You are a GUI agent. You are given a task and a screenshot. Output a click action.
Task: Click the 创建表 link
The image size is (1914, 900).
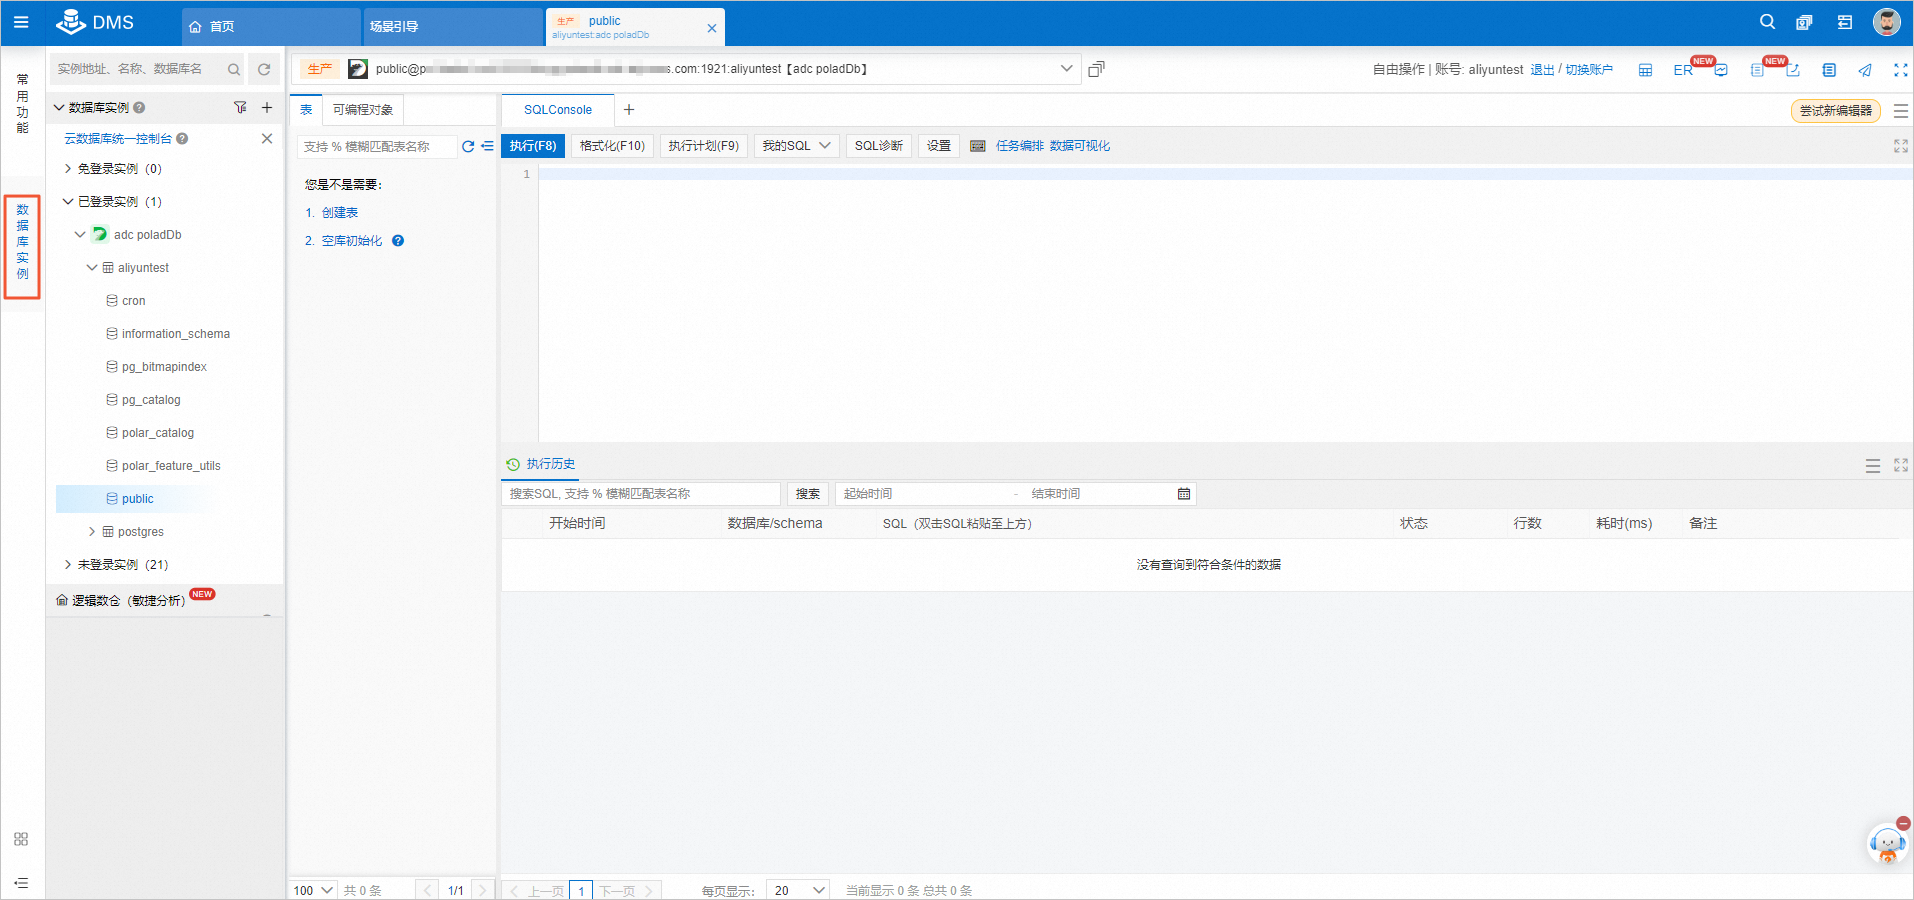coord(340,213)
